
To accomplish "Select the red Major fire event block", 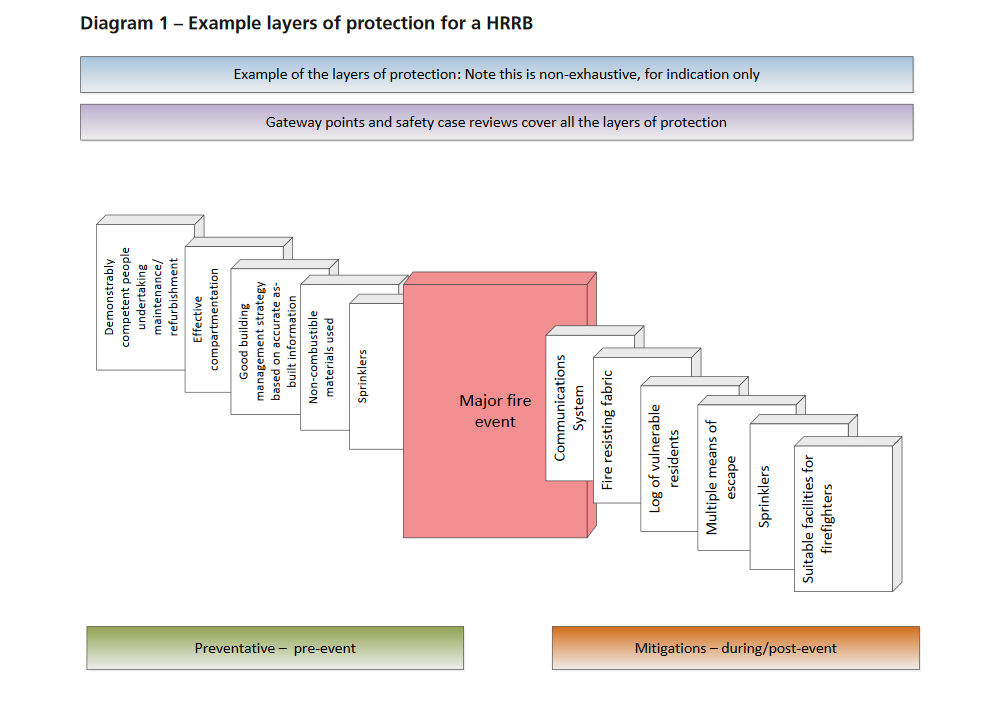I will [495, 410].
